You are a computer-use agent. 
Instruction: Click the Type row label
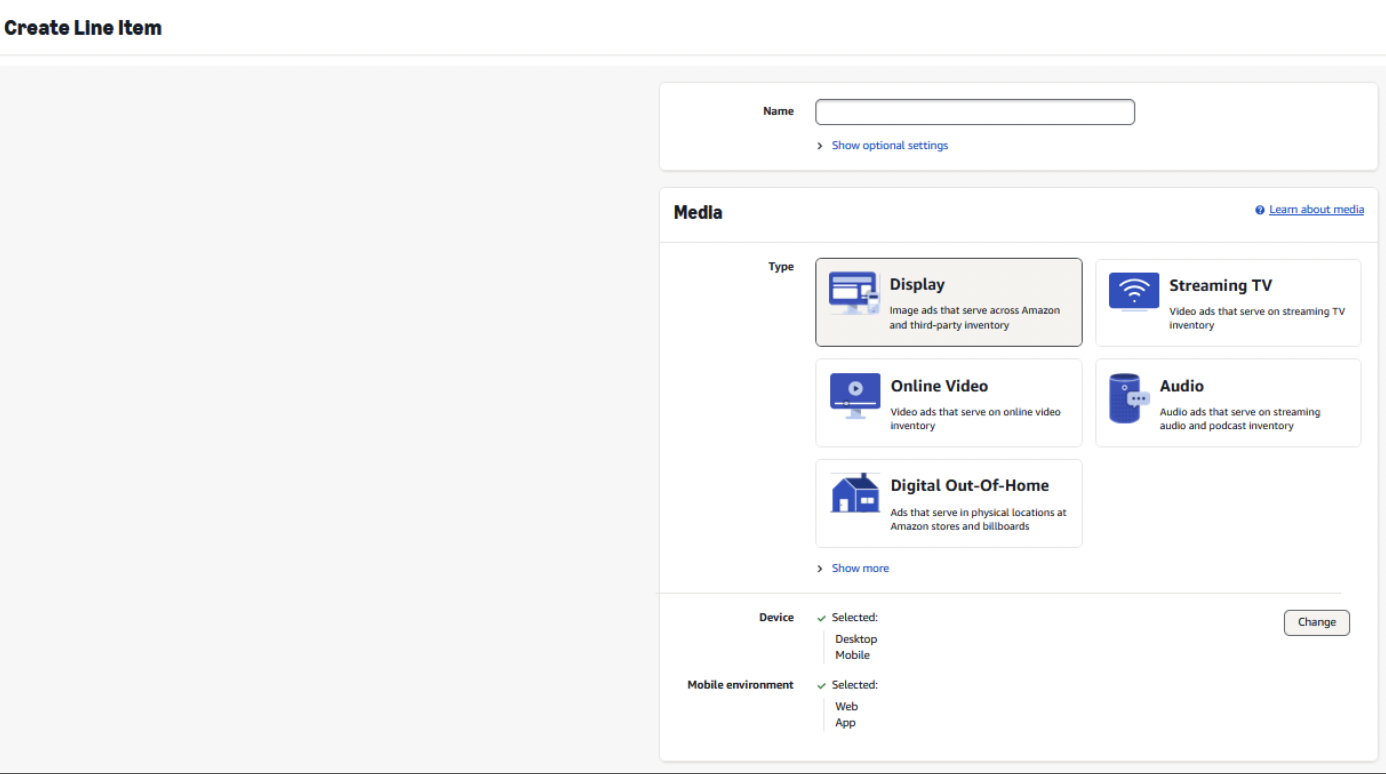[781, 267]
